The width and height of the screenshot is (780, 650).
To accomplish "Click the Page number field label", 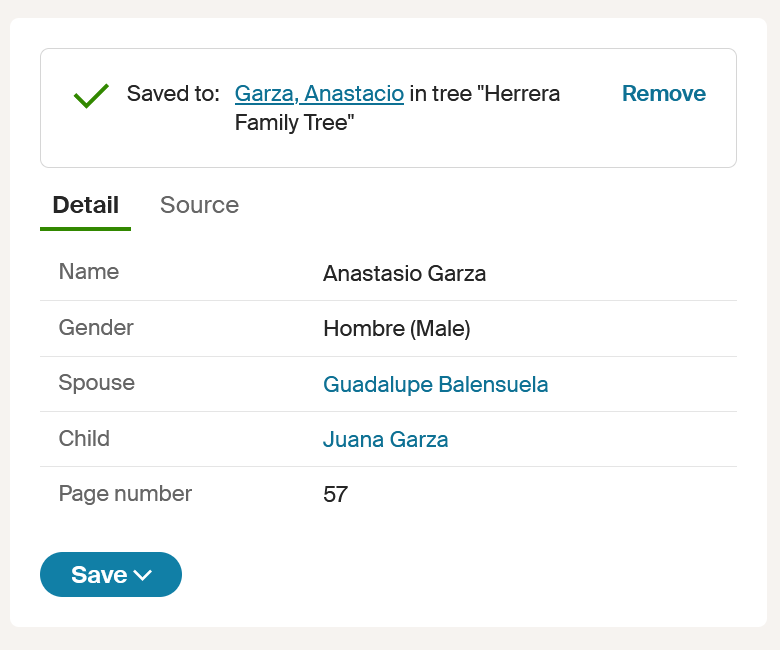I will coord(125,494).
